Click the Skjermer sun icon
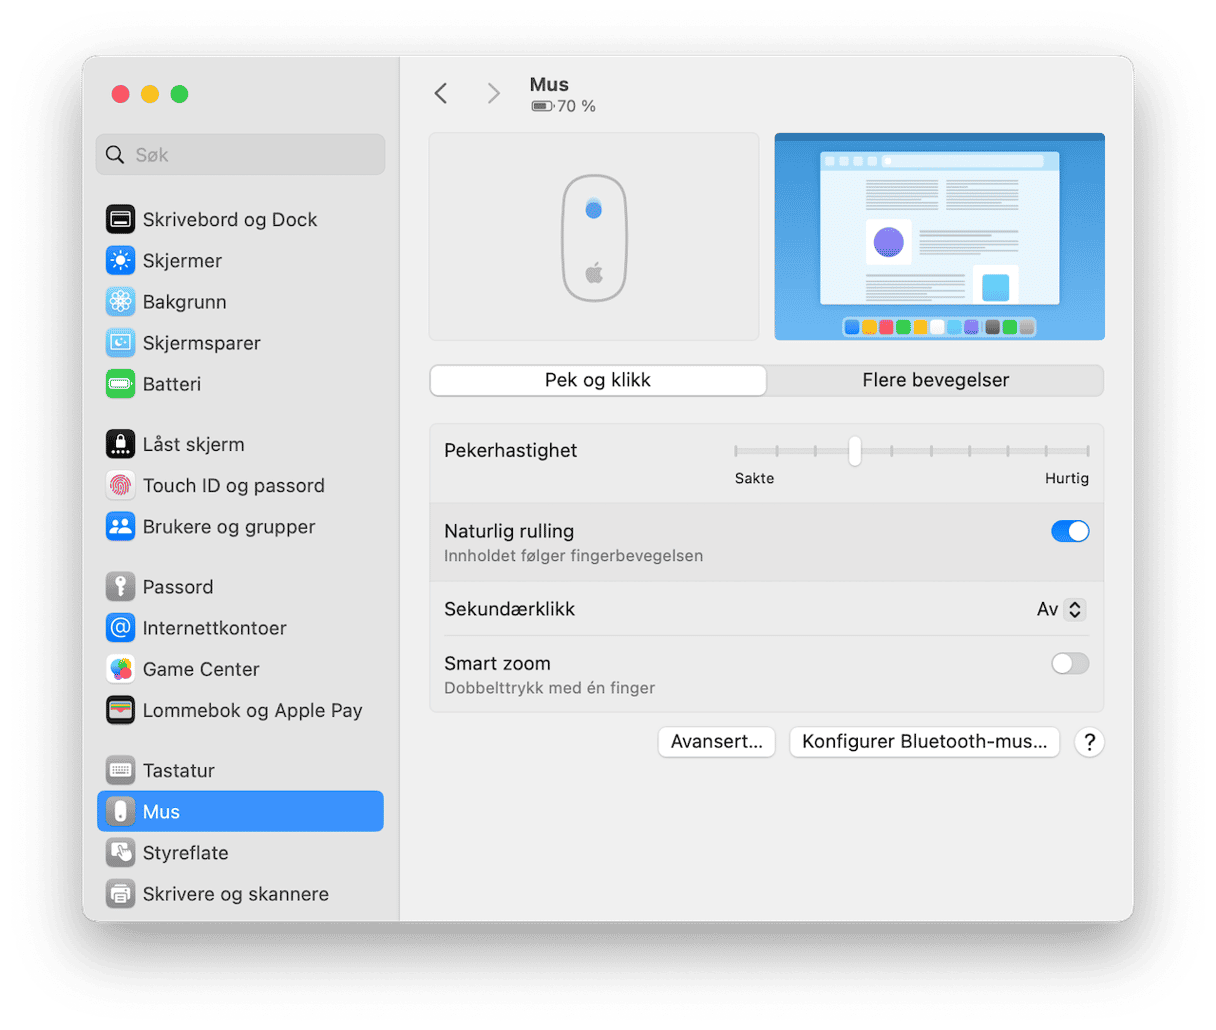This screenshot has height=1030, width=1216. (120, 260)
